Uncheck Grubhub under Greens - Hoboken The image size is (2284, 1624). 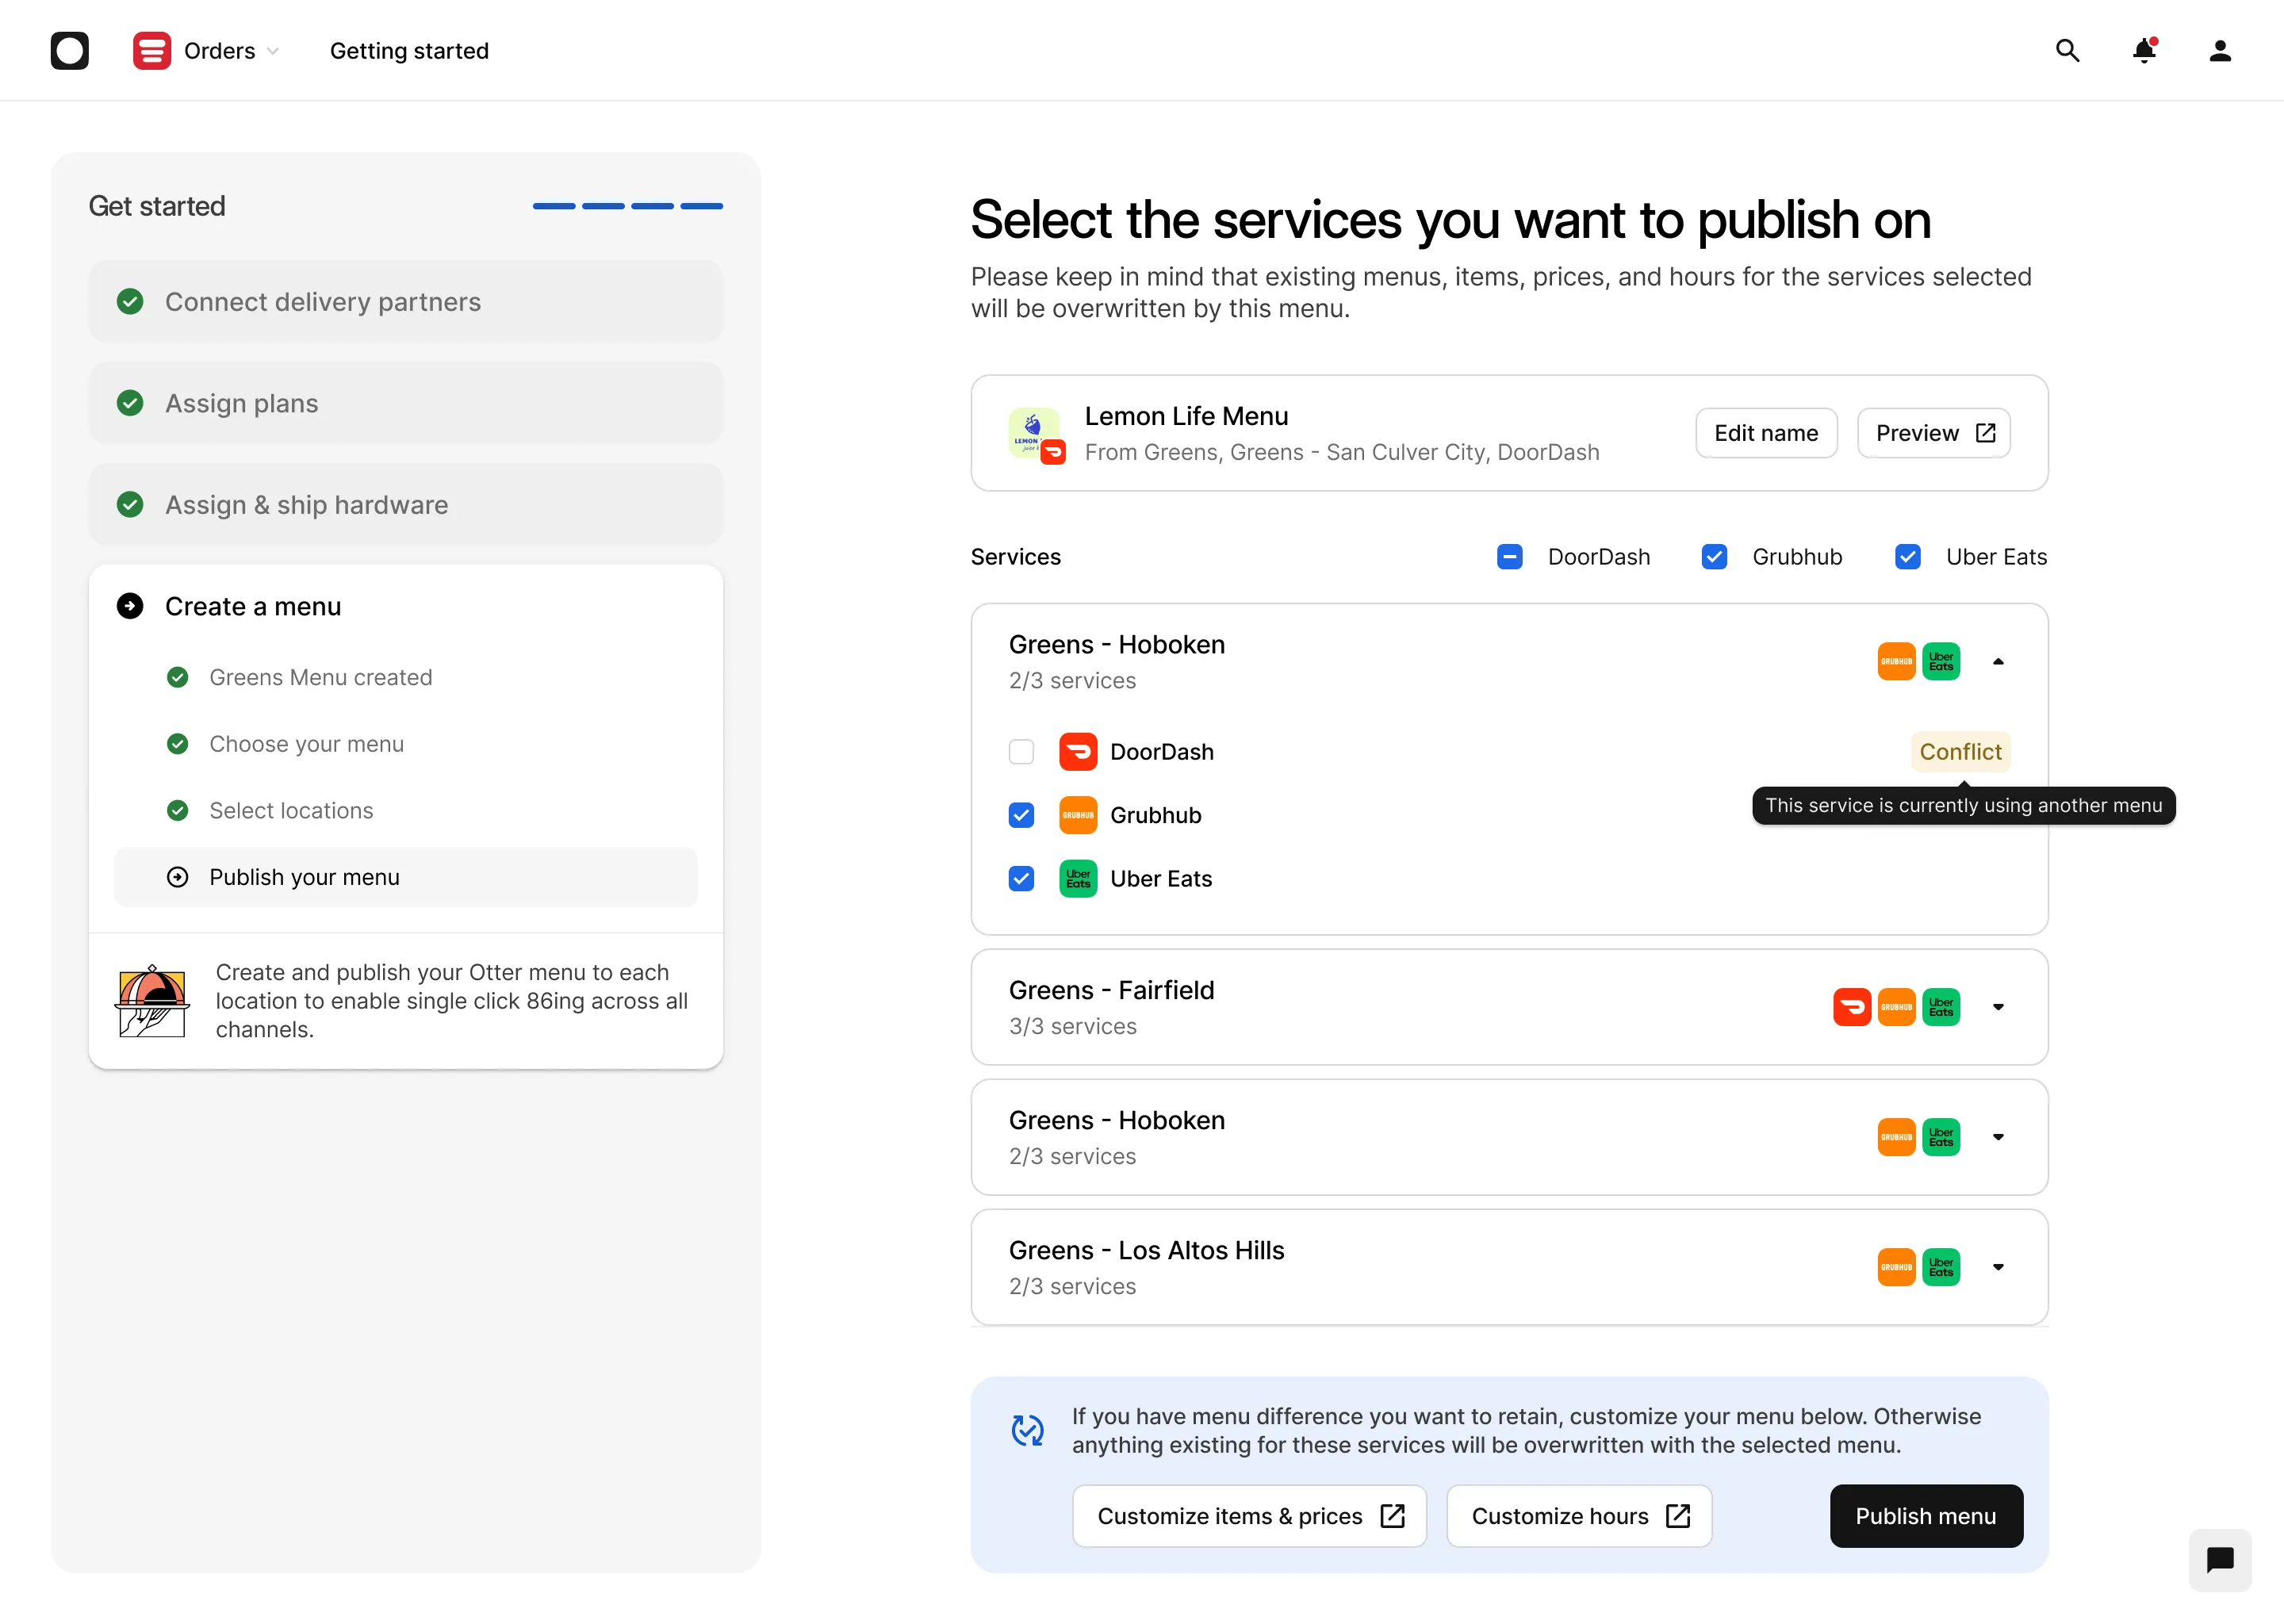[1021, 815]
